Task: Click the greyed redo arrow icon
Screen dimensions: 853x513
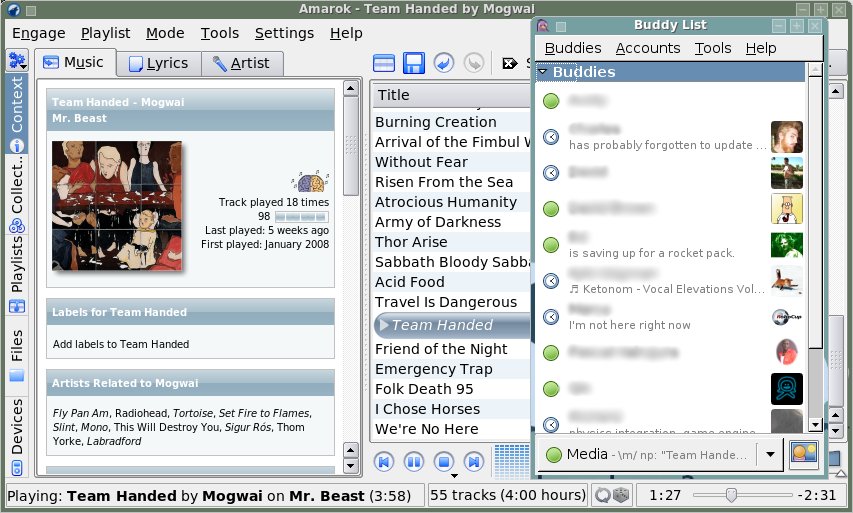Action: click(x=474, y=63)
